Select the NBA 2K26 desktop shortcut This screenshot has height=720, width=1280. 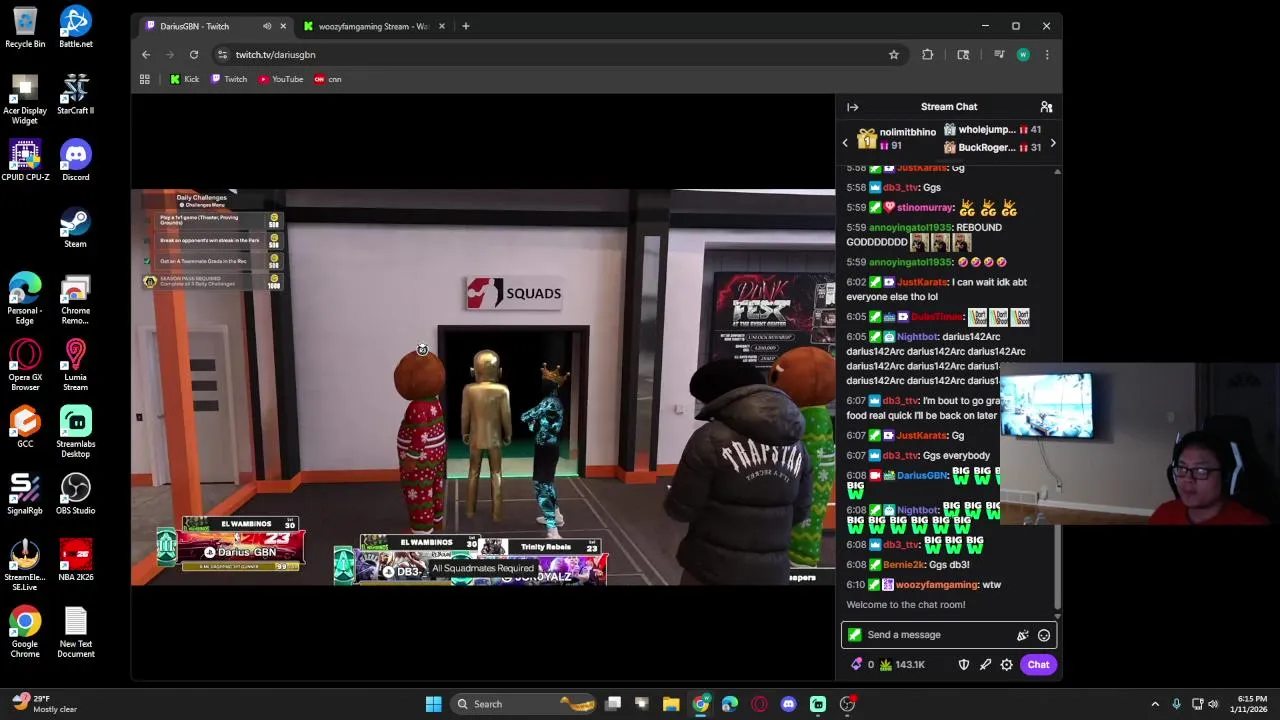tap(75, 560)
